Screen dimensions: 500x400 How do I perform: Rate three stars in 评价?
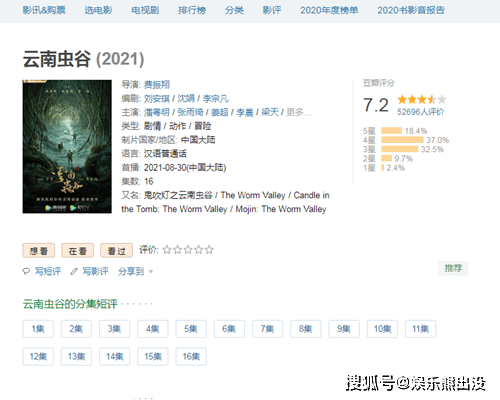[188, 250]
